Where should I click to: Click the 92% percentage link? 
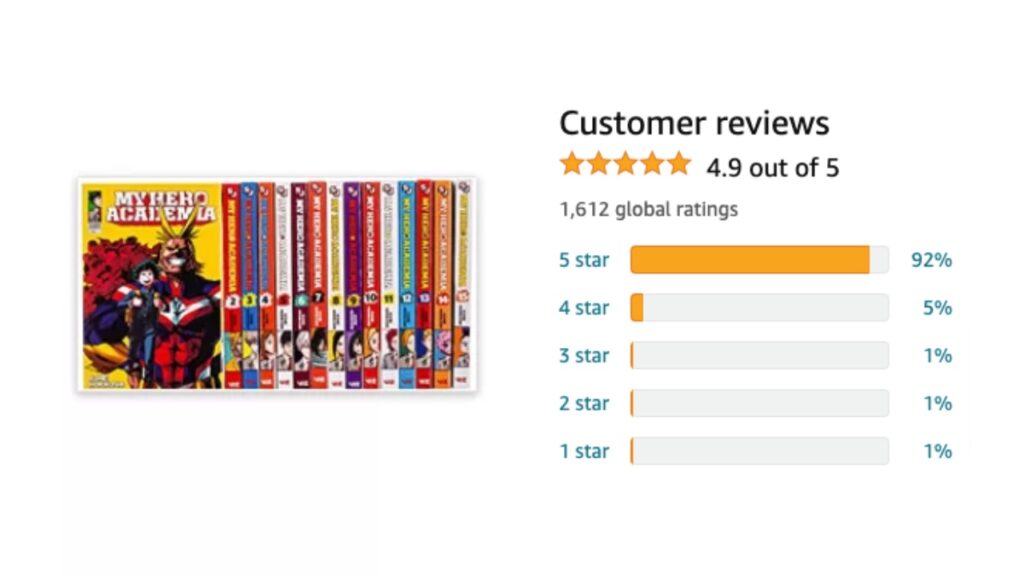click(931, 260)
